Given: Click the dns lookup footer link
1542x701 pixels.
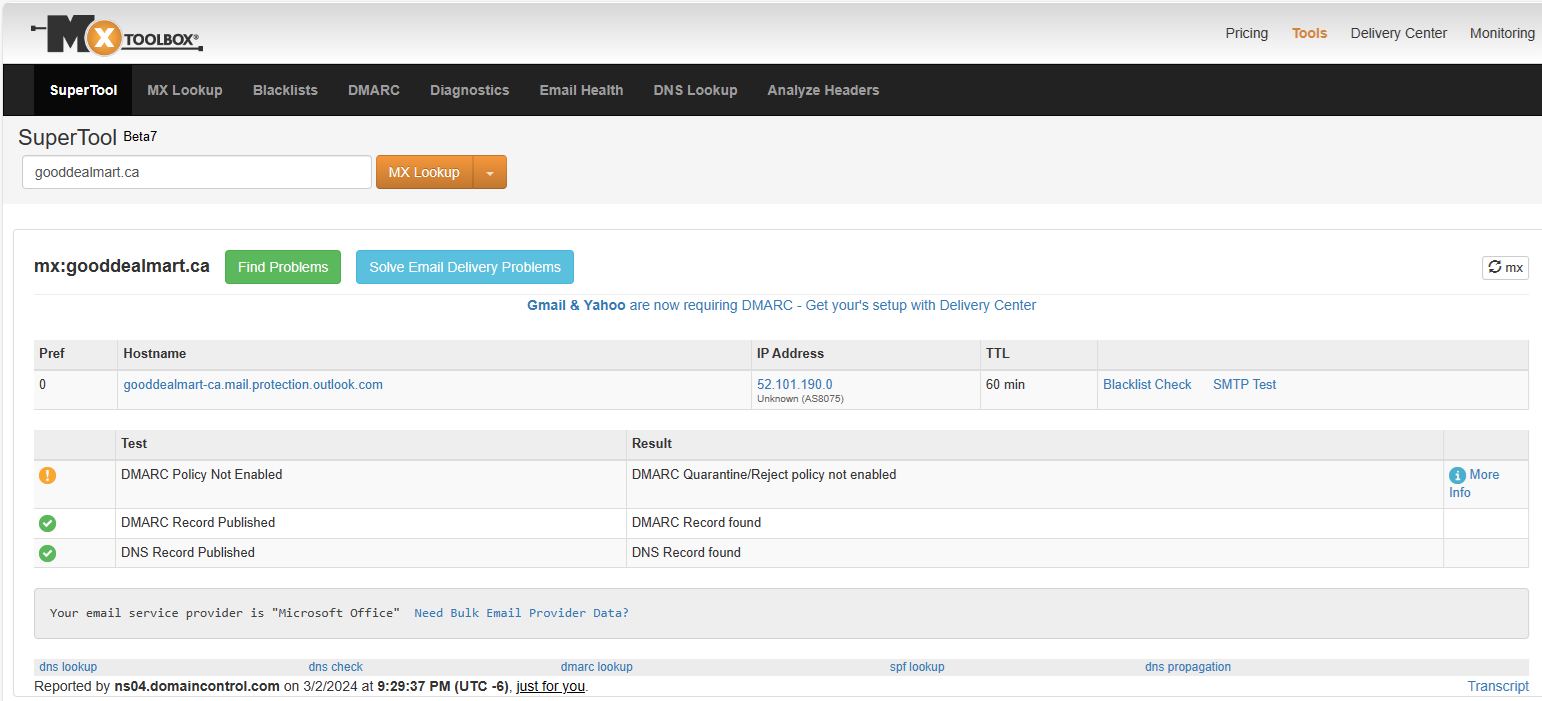Looking at the screenshot, I should click(x=68, y=667).
